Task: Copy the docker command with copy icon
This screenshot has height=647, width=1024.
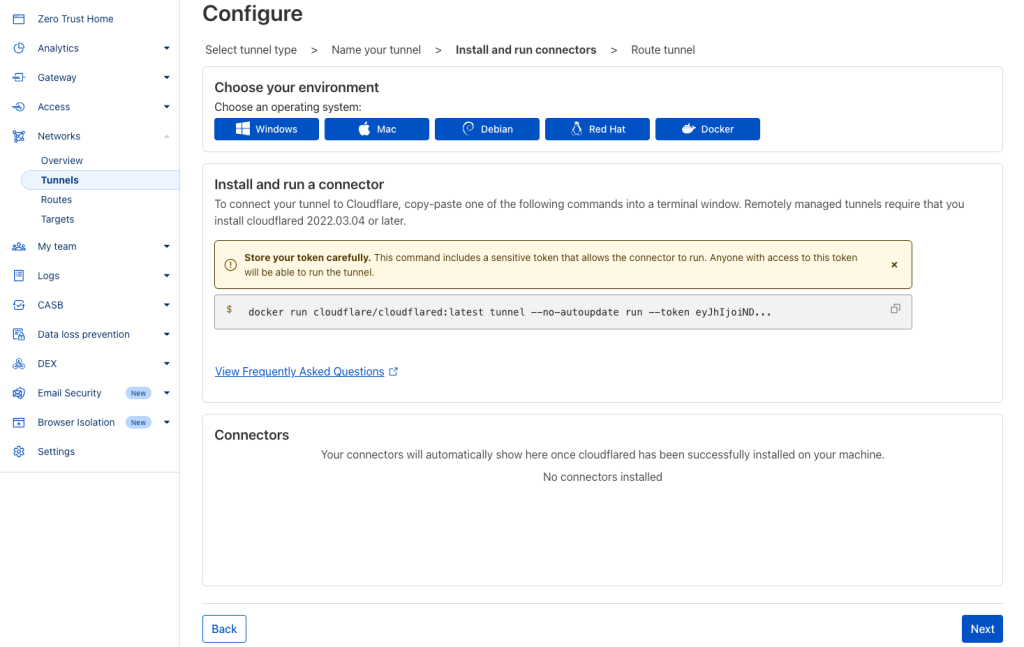Action: pos(895,309)
